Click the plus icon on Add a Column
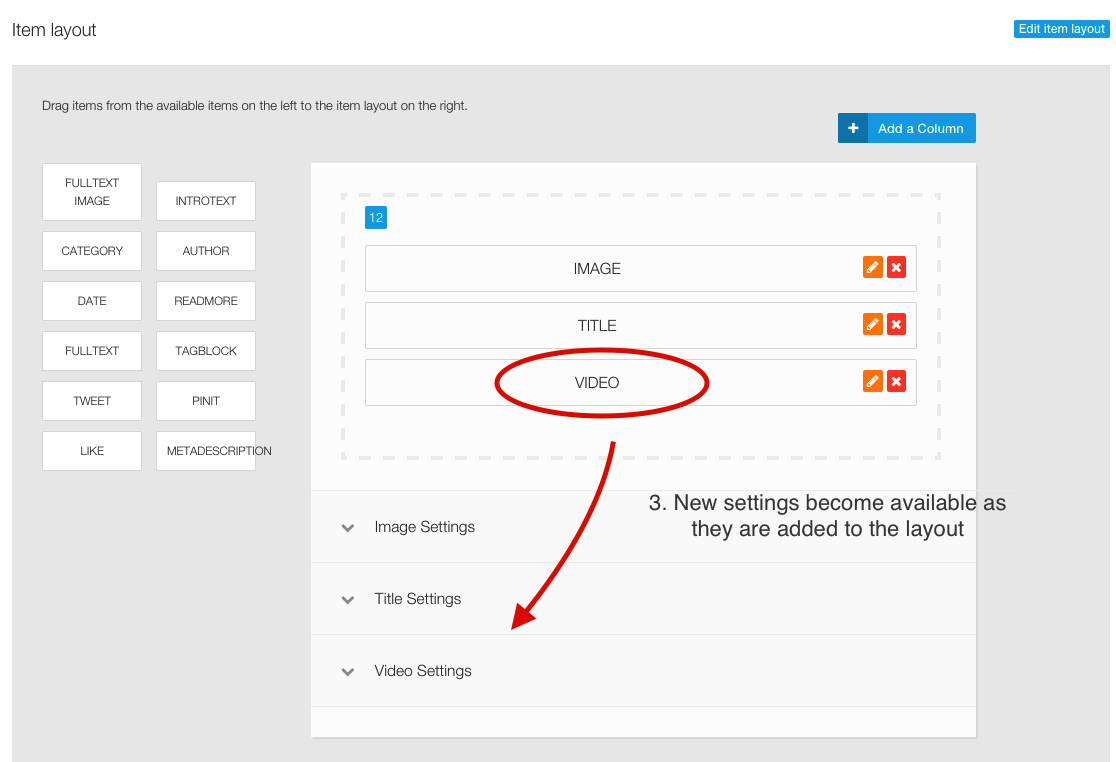The height and width of the screenshot is (762, 1116). (x=853, y=128)
